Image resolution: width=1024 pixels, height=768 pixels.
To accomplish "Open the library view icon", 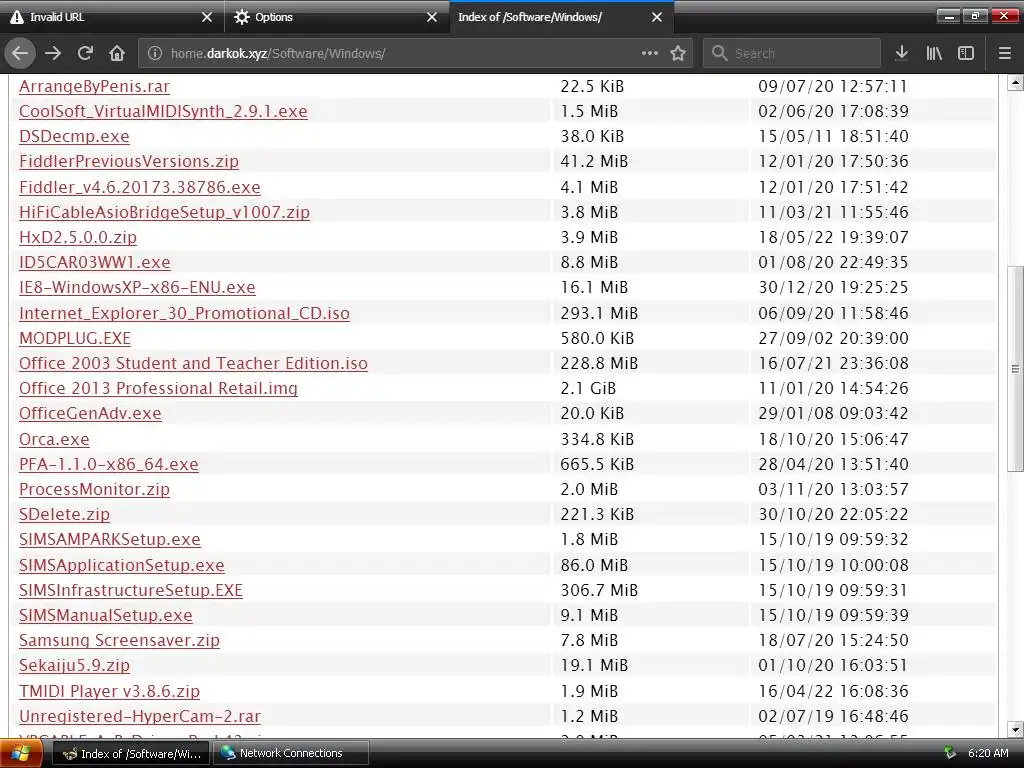I will [934, 53].
